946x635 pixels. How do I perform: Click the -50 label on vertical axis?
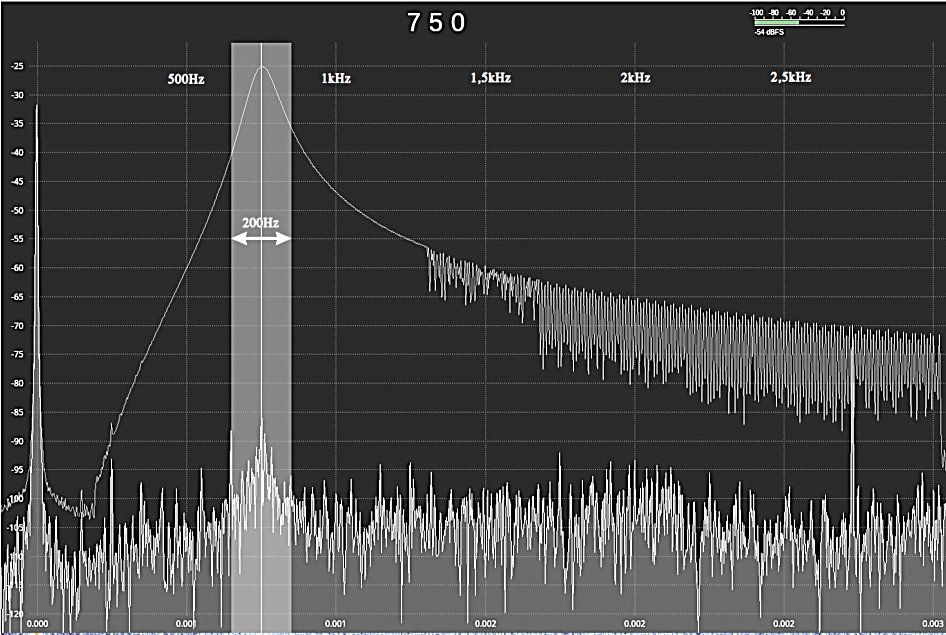click(x=18, y=210)
